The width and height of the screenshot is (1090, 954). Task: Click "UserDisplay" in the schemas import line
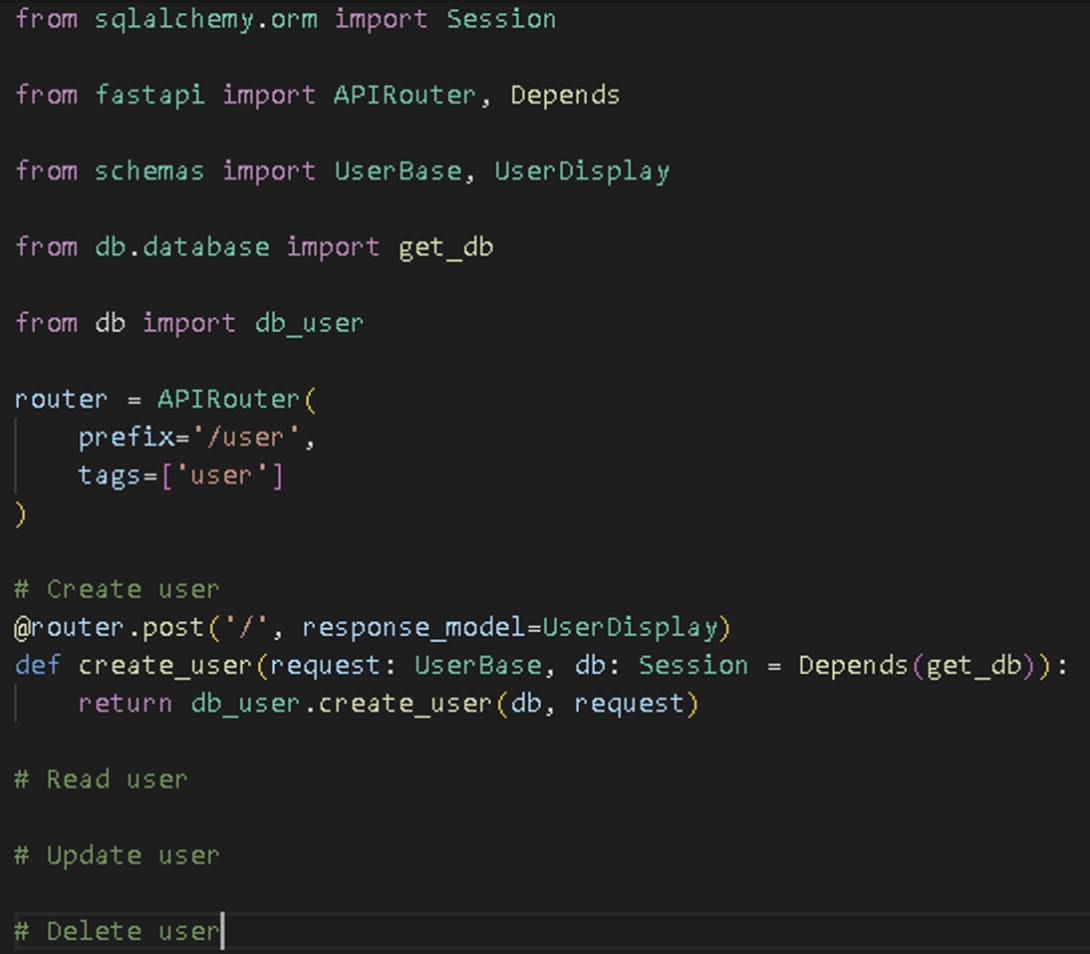click(x=581, y=171)
